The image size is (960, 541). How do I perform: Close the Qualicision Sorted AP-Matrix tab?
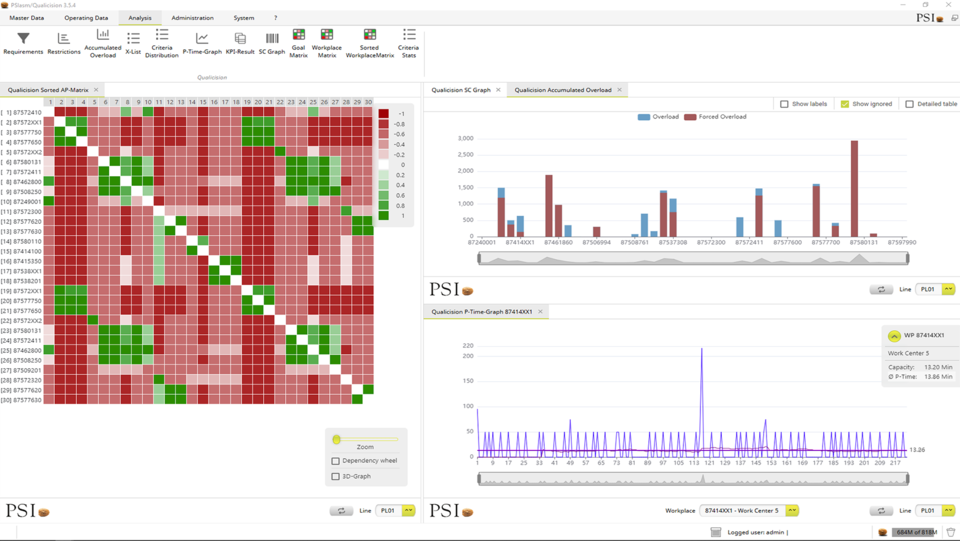[x=96, y=90]
